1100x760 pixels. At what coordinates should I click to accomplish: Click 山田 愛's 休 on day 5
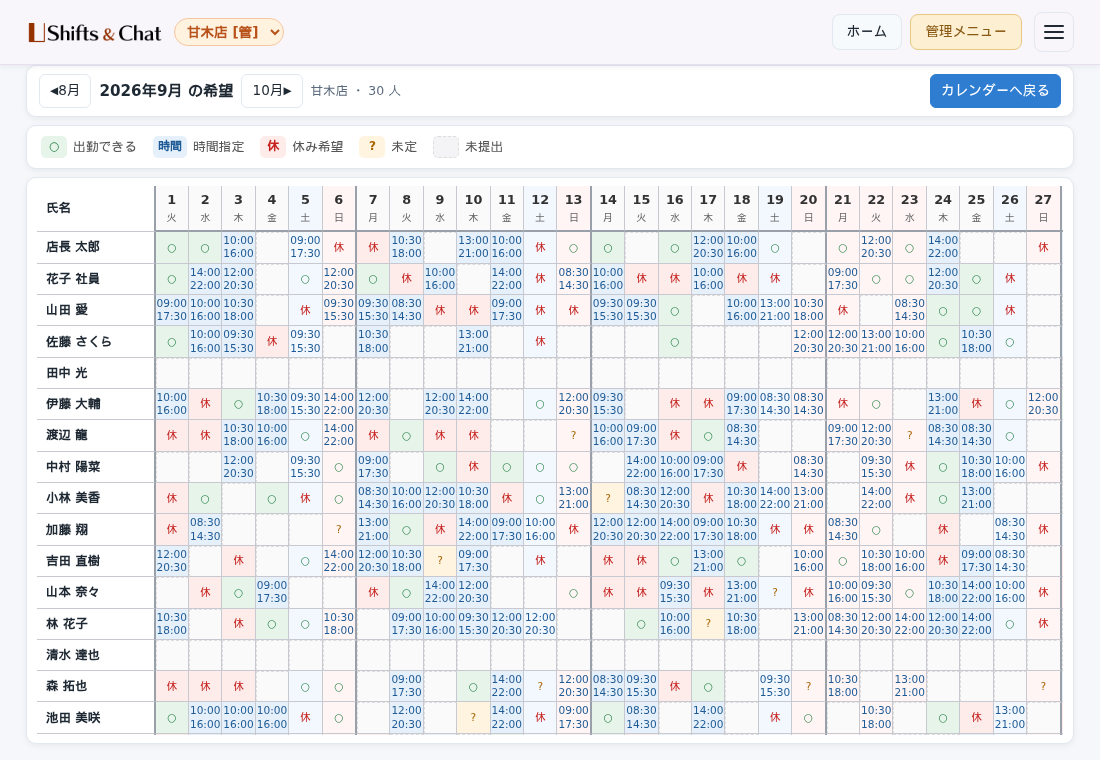(x=305, y=310)
